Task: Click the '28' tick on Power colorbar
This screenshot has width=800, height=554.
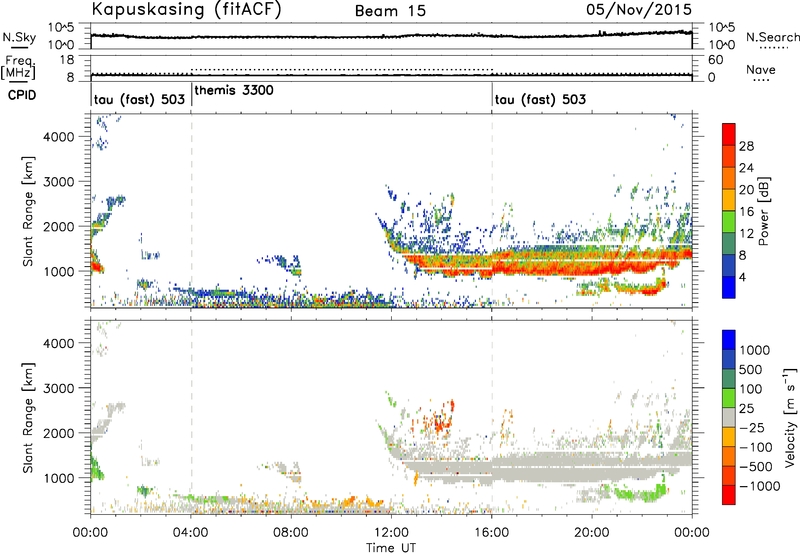Action: coord(746,146)
